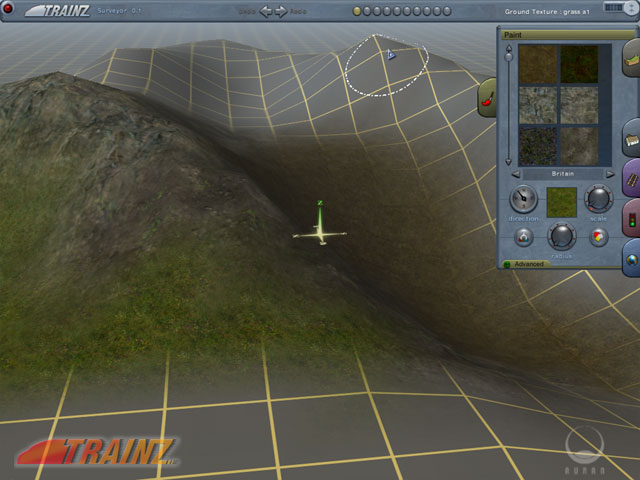640x480 pixels.
Task: Click the Trainz logo in the top bar
Action: (57, 11)
